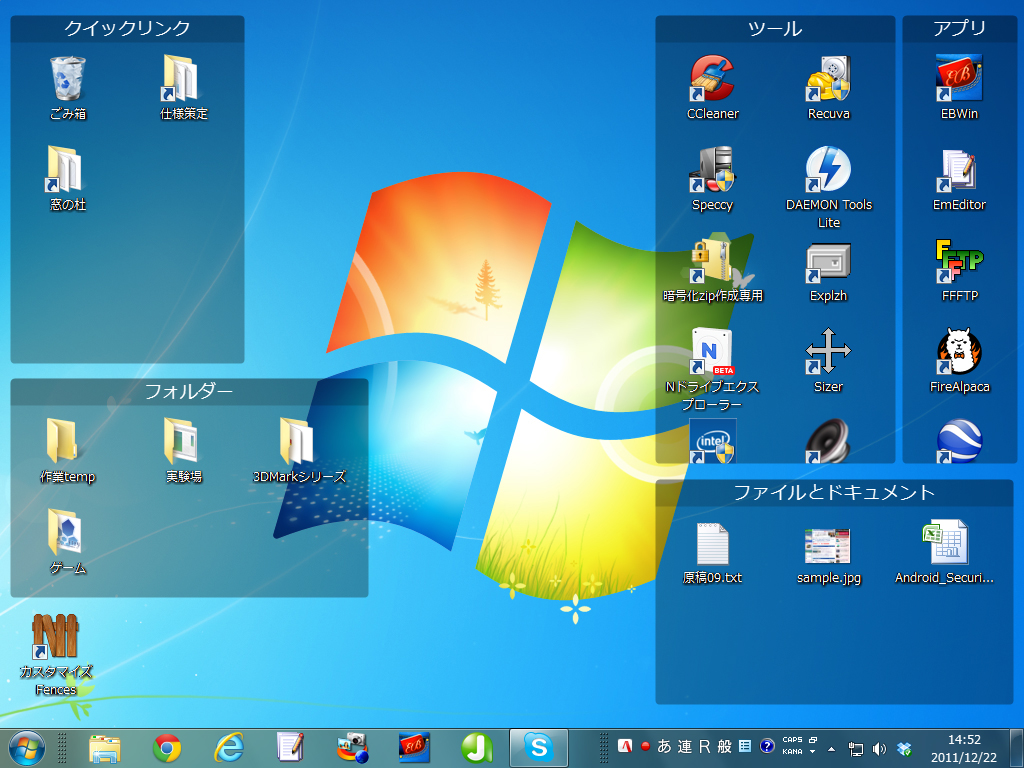Launch DAEMON Tools Lite shortcut
The height and width of the screenshot is (768, 1024).
pyautogui.click(x=828, y=187)
